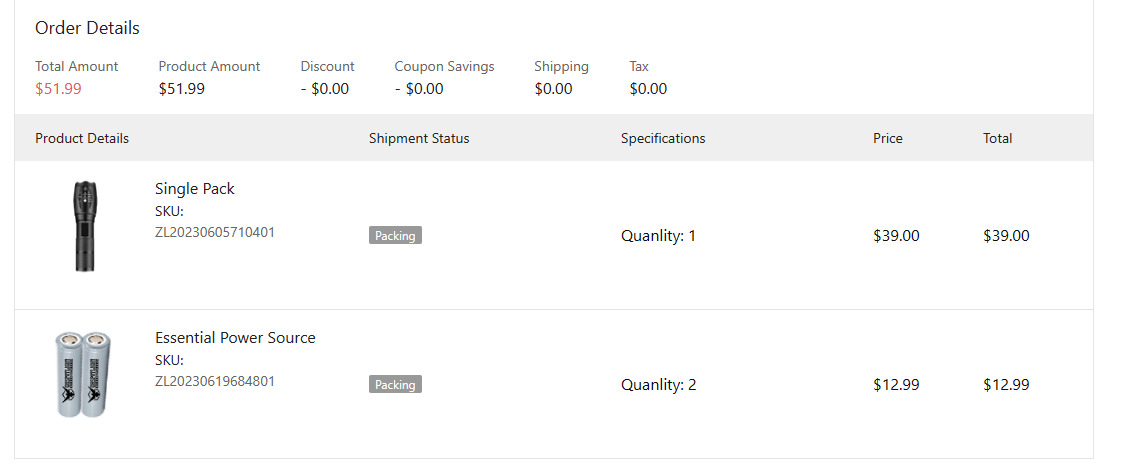The width and height of the screenshot is (1138, 473).
Task: Click the Packing badge for Single Pack
Action: coord(395,236)
